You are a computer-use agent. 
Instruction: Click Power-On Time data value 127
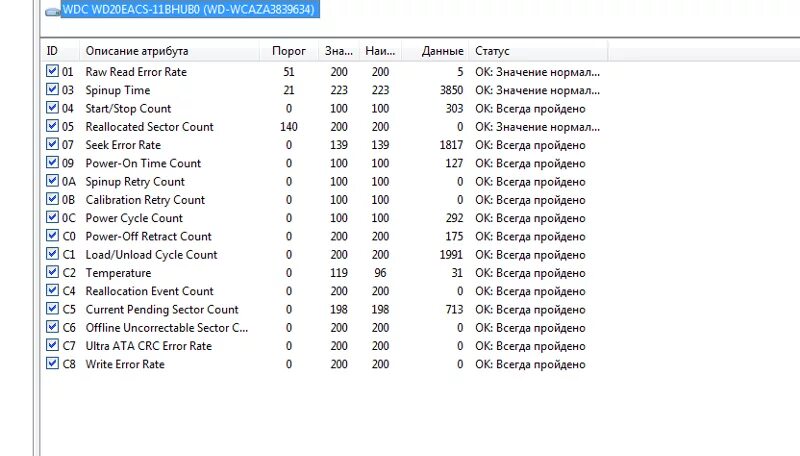[454, 163]
